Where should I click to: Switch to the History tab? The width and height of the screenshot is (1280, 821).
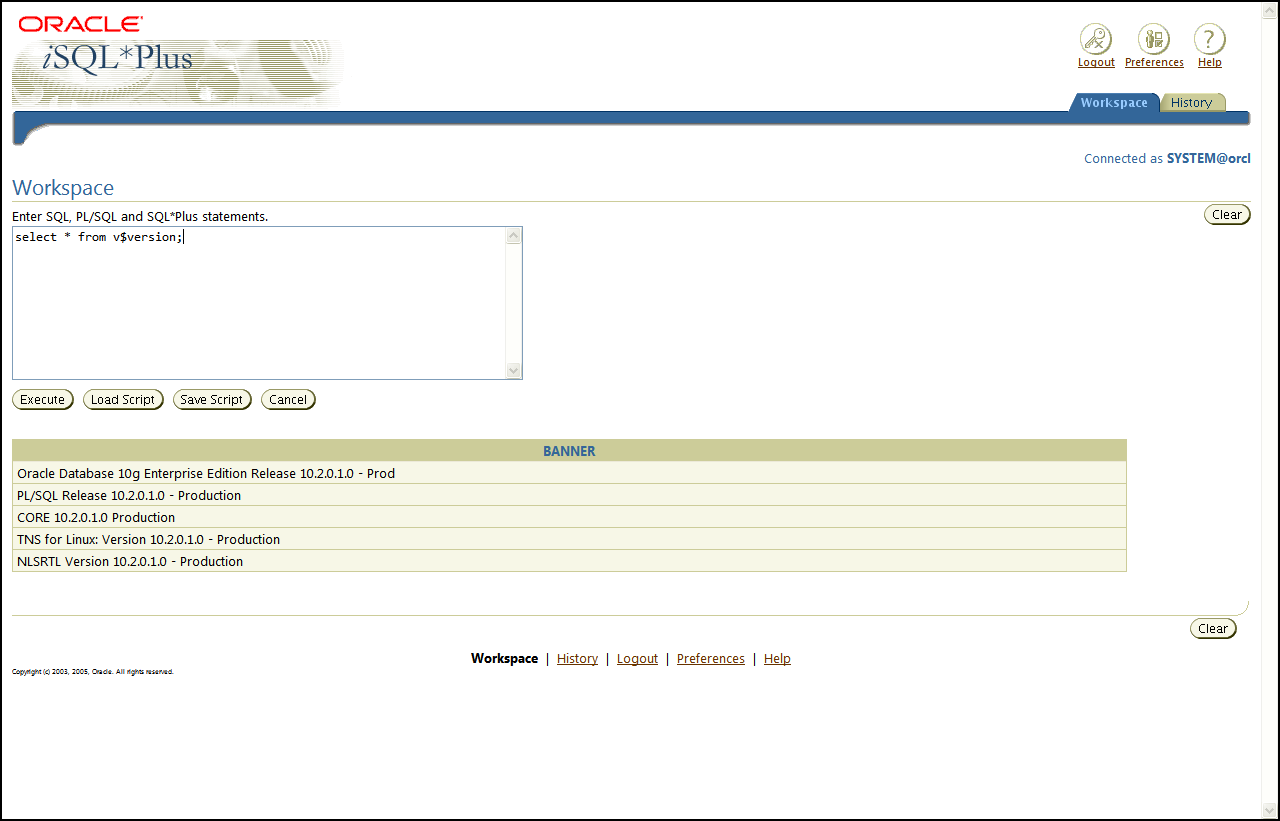pos(1192,102)
